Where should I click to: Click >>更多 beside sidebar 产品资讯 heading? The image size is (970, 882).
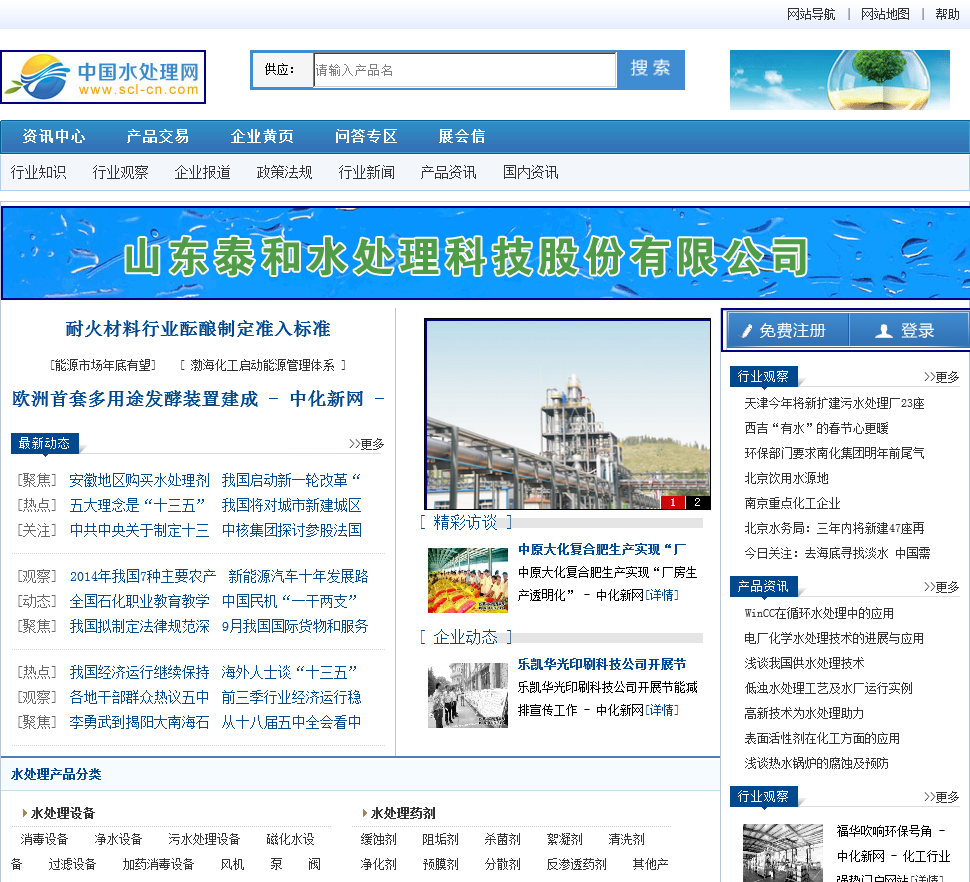[941, 586]
